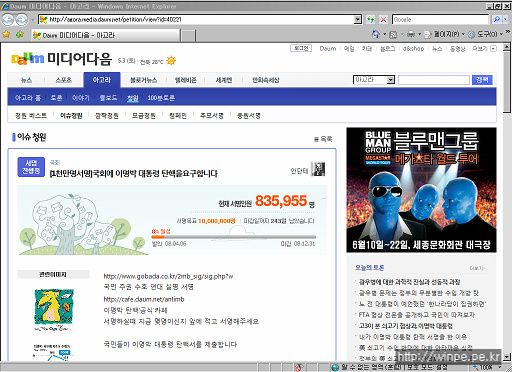Image resolution: width=512 pixels, height=372 pixels.
Task: Click the Add to Favorites star-plus icon
Action: 20,35
